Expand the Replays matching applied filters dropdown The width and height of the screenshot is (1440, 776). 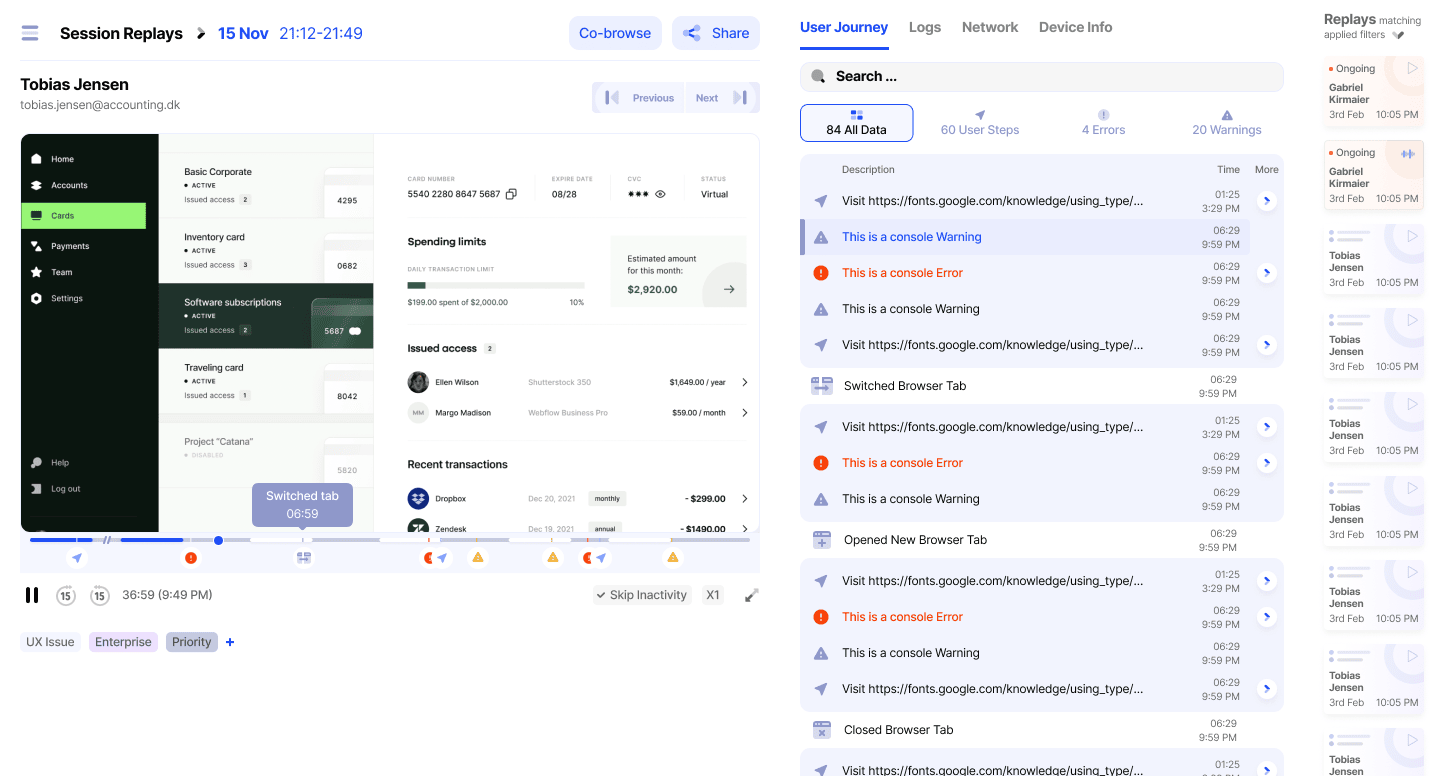(1398, 35)
